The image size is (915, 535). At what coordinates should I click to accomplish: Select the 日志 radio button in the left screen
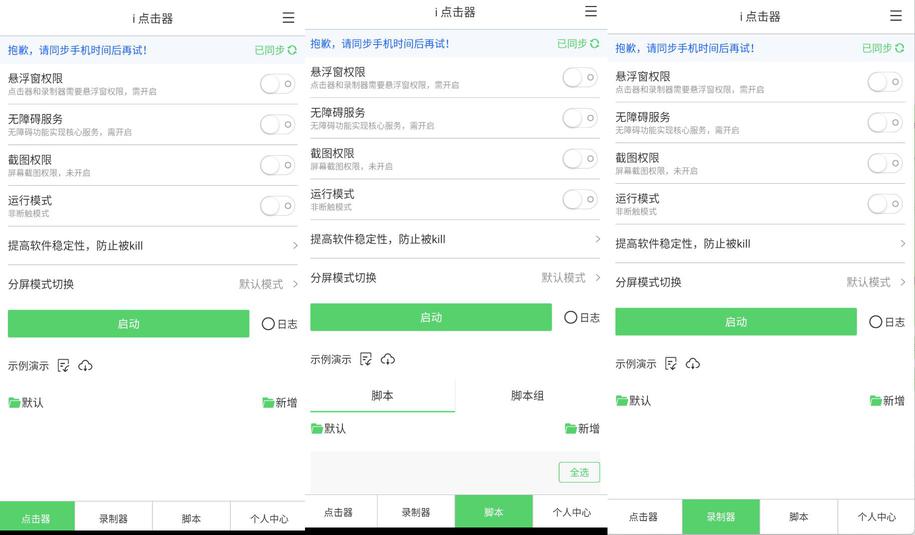268,324
